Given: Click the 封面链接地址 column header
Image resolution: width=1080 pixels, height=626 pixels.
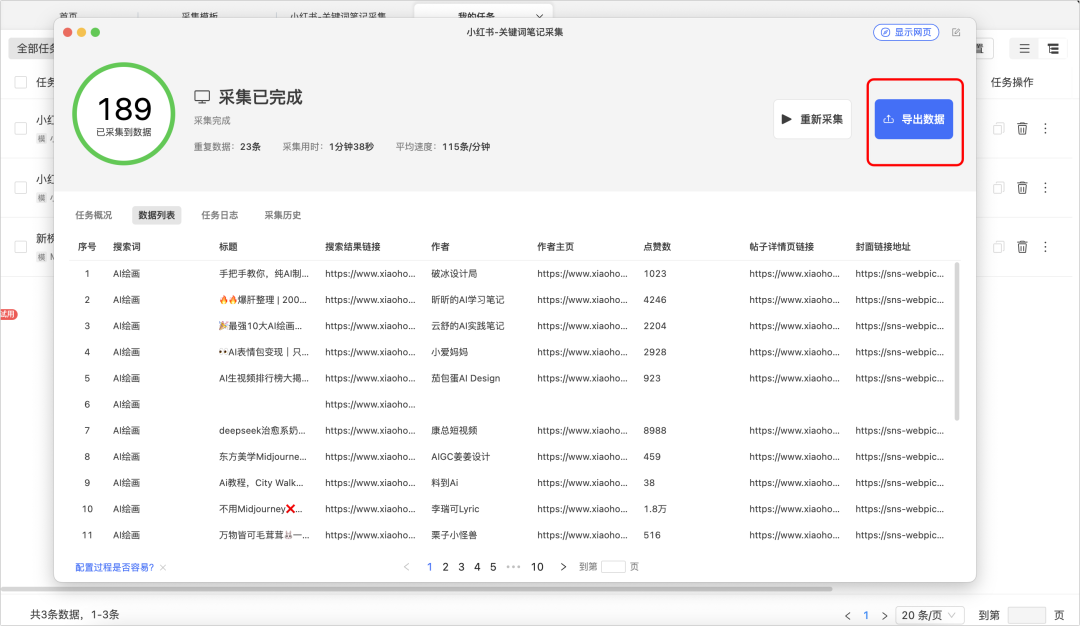Looking at the screenshot, I should [x=883, y=247].
